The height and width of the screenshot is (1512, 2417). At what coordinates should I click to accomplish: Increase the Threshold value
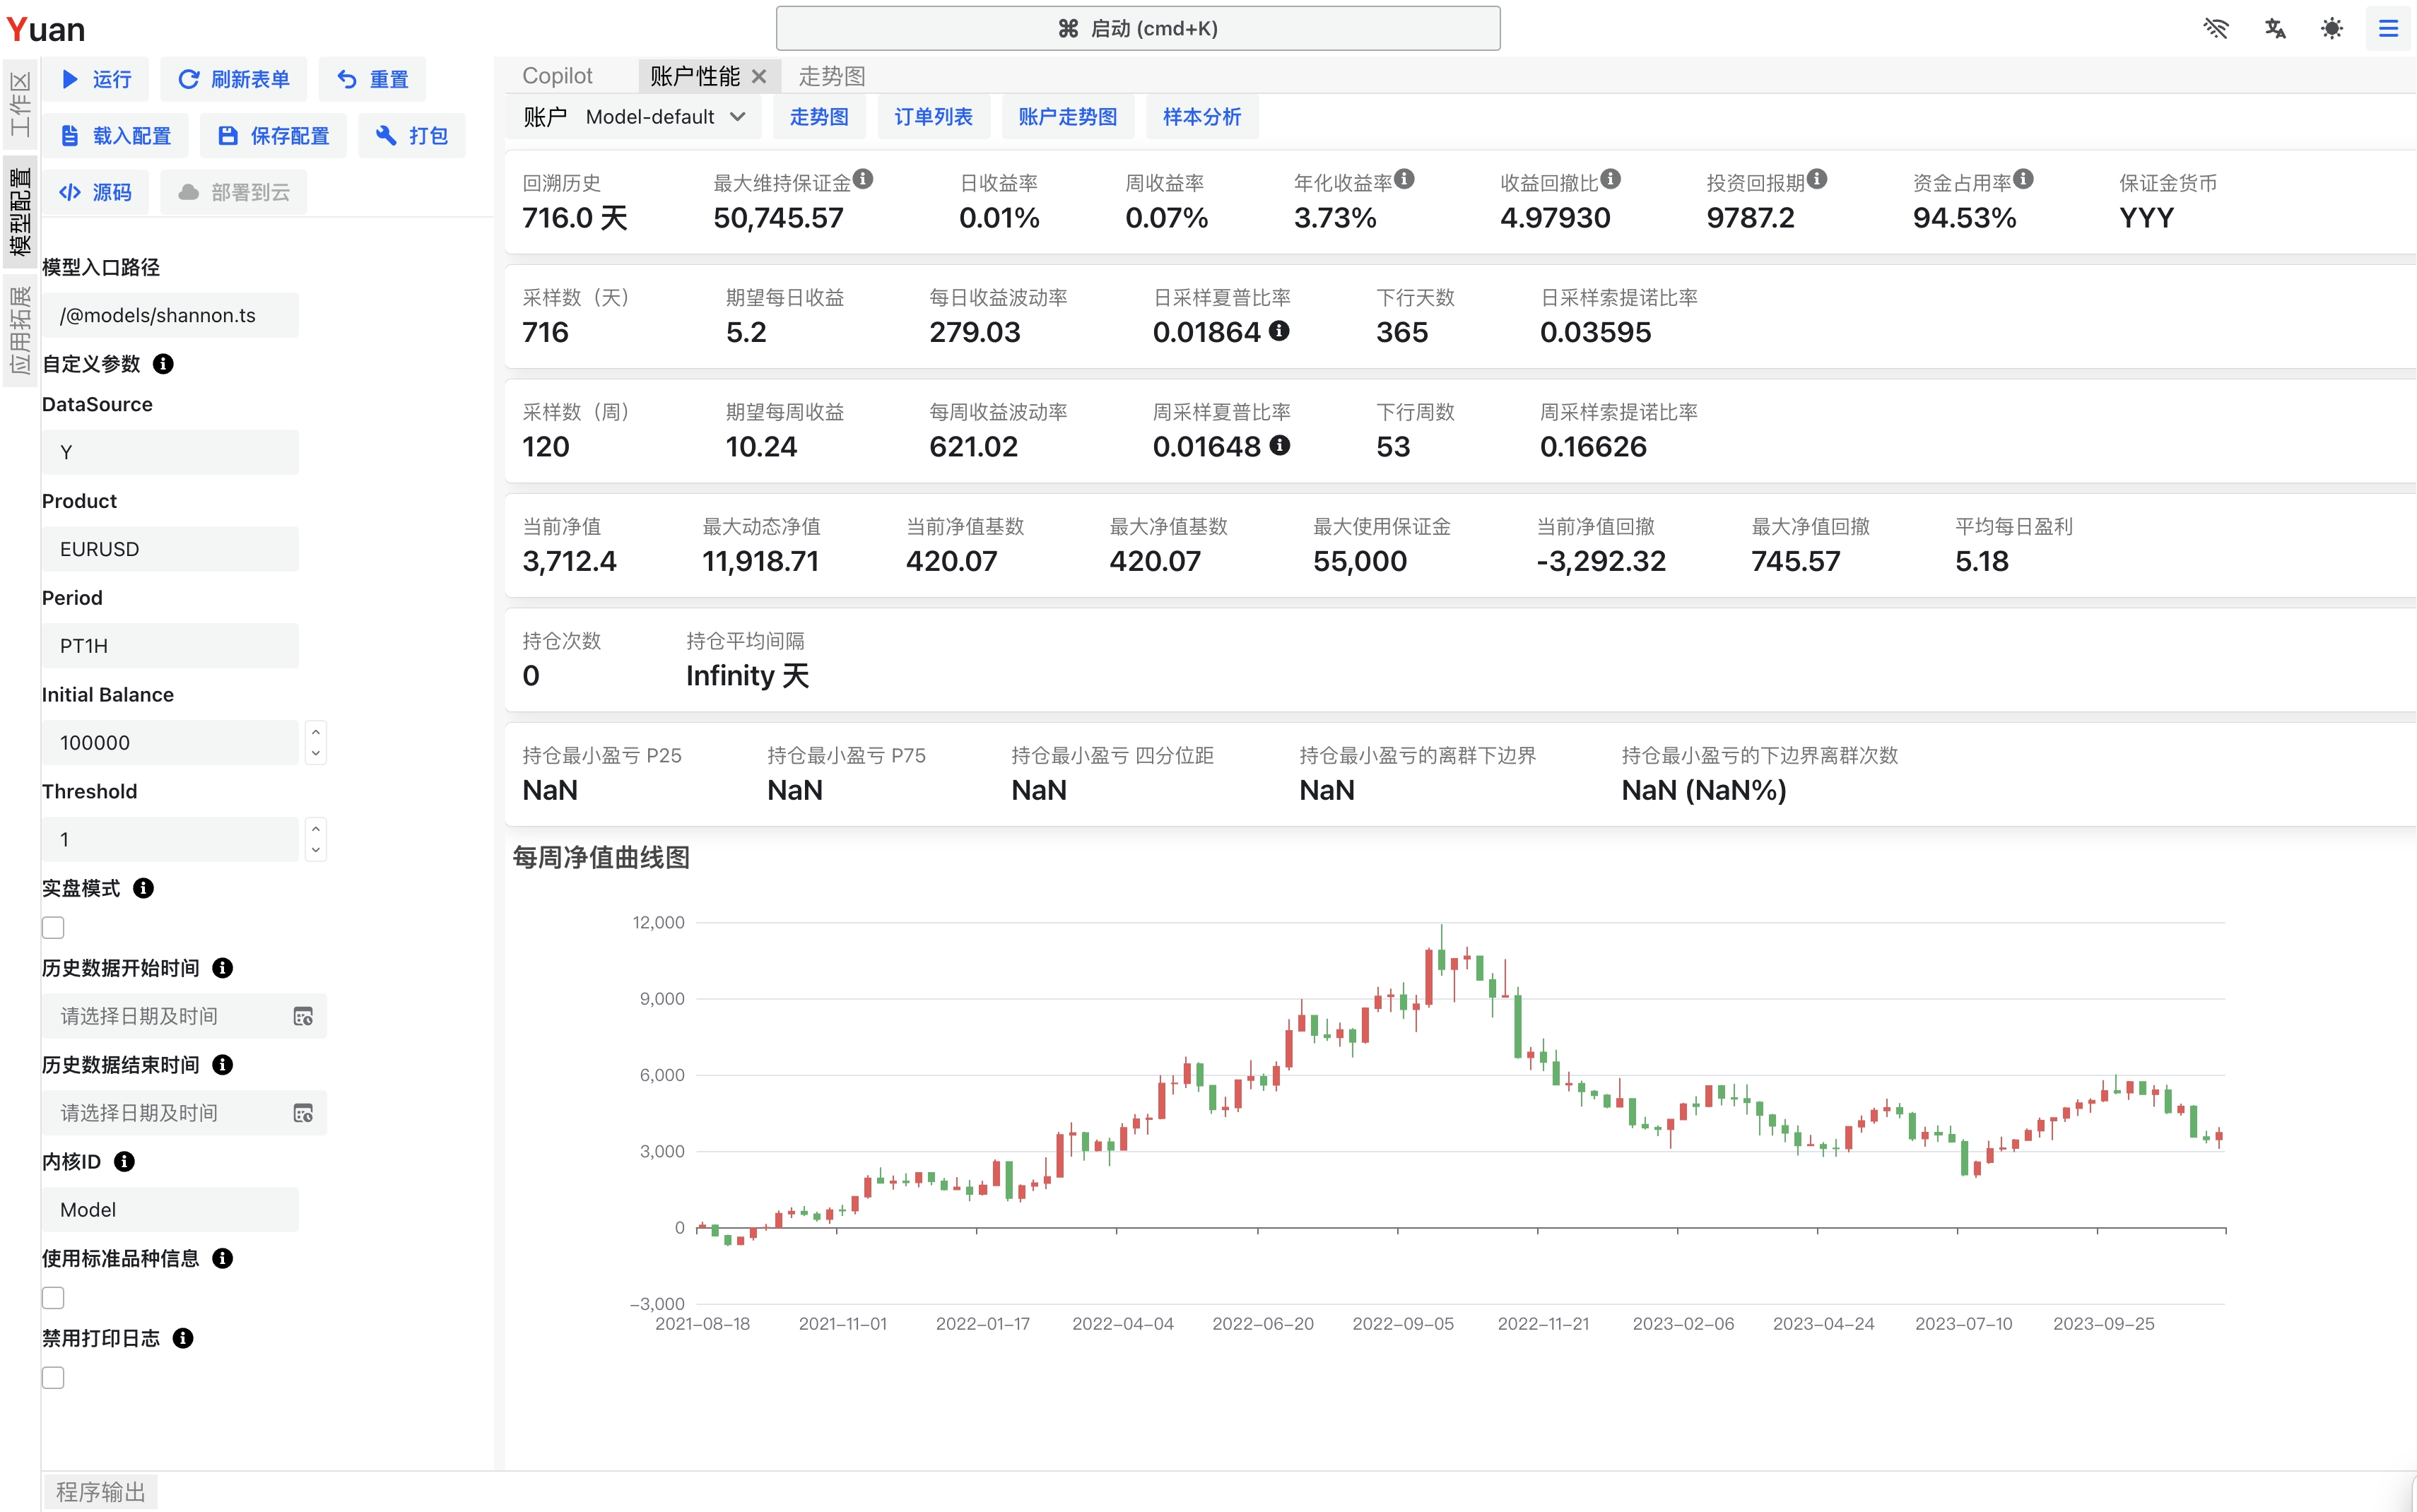316,829
